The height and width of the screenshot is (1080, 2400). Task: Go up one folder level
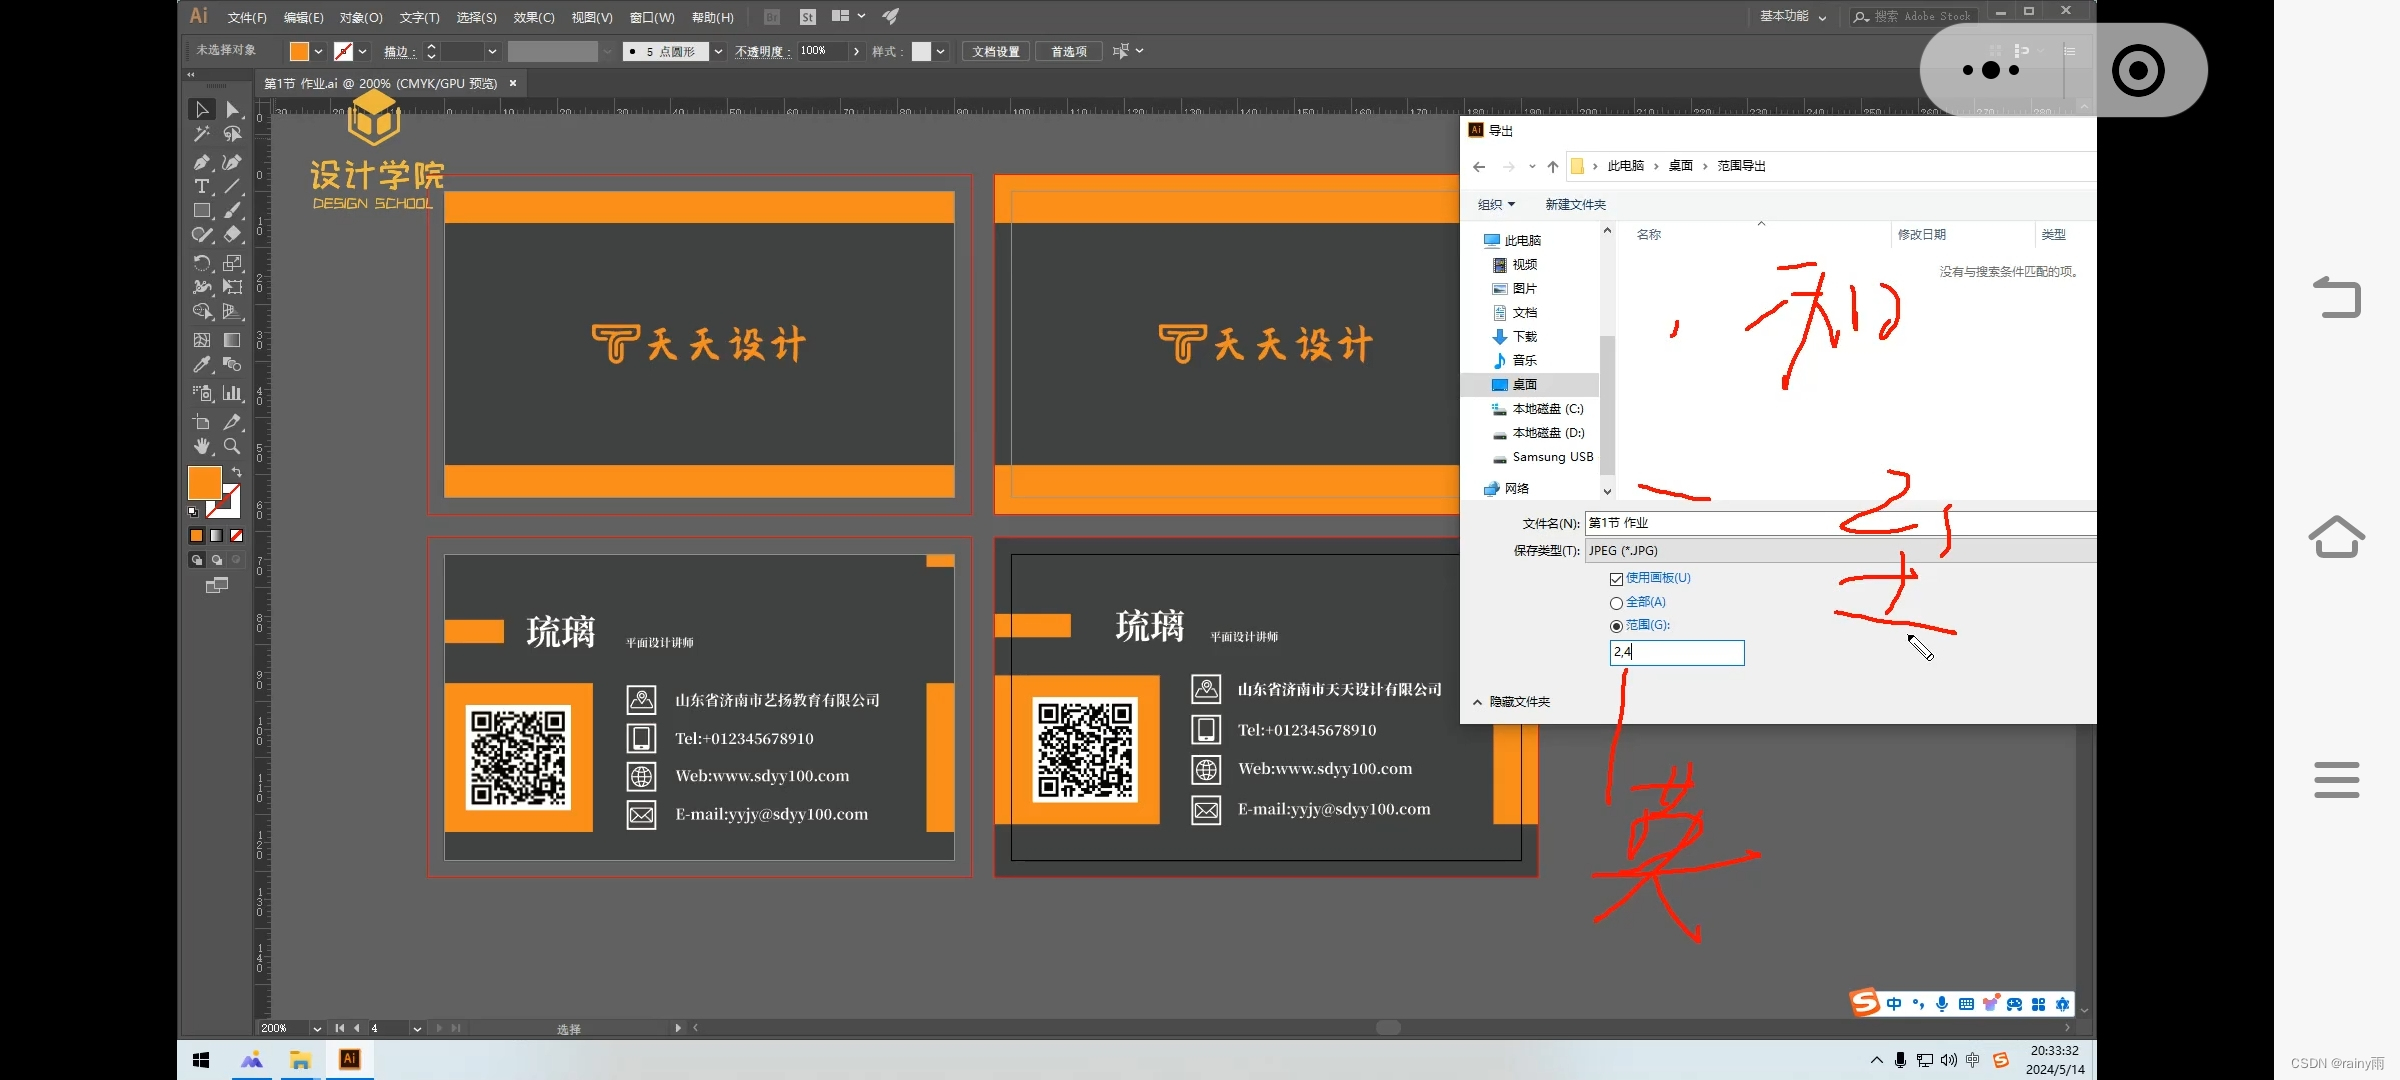1553,167
